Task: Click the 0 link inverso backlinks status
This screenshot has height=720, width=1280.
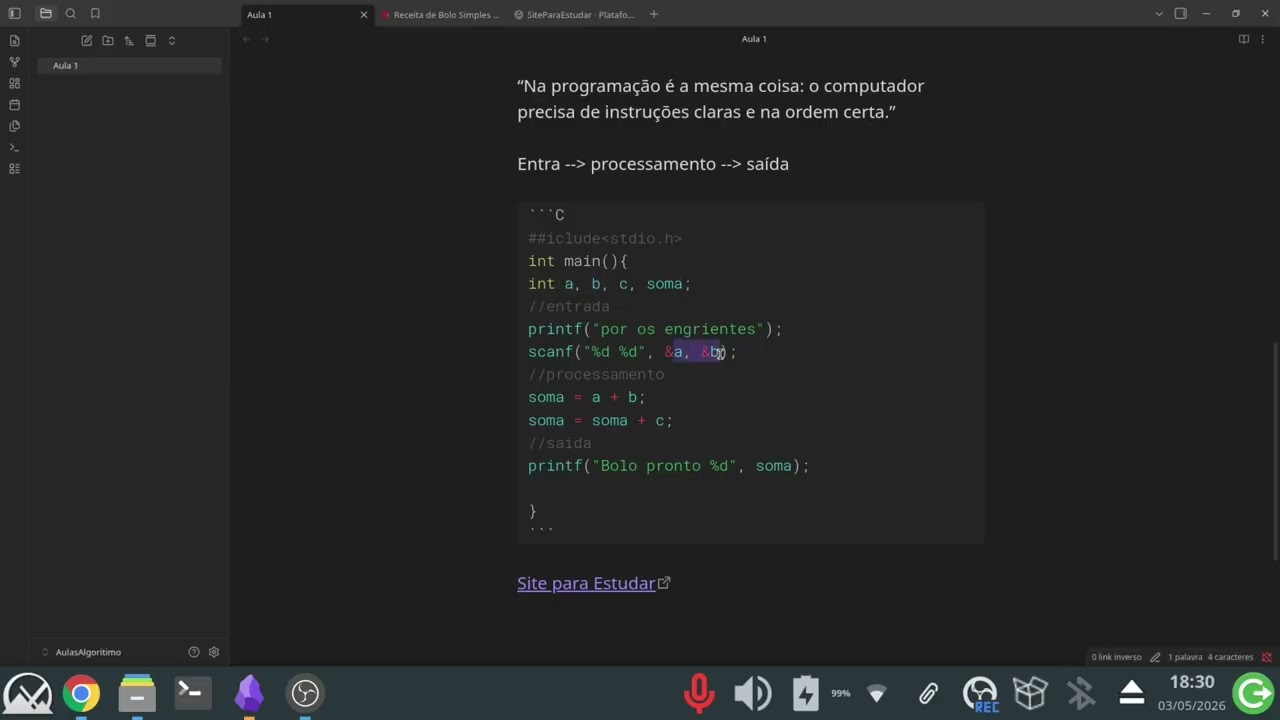Action: point(1116,657)
